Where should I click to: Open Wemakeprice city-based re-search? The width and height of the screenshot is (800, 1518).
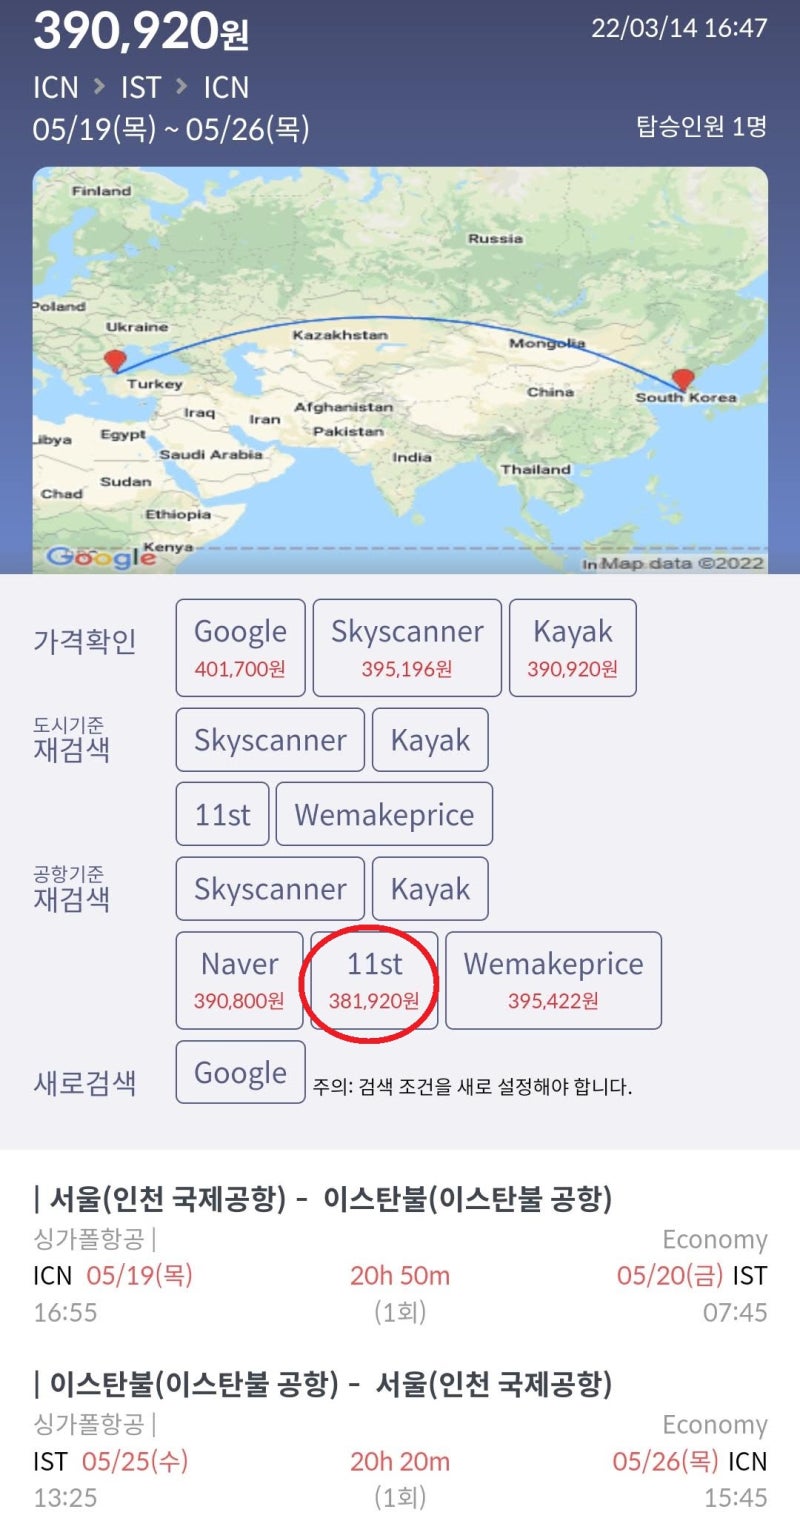click(x=384, y=814)
